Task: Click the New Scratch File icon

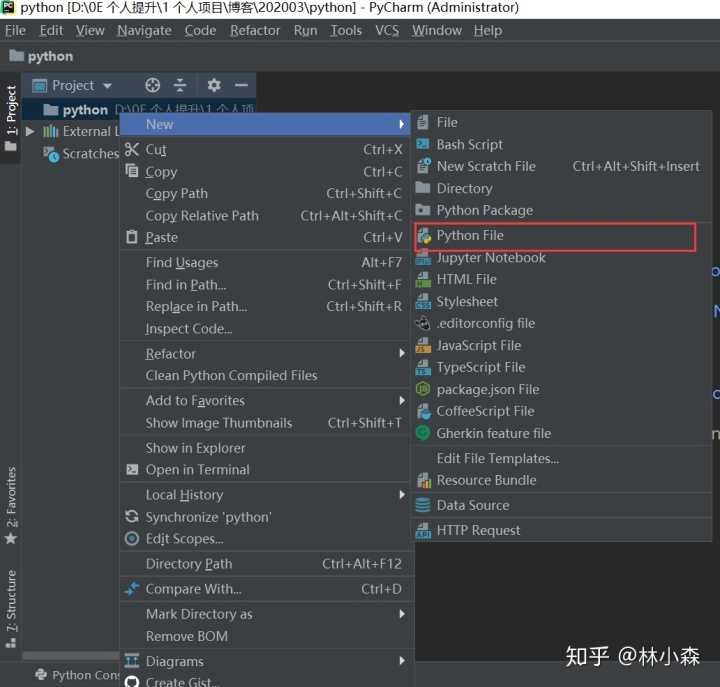Action: pos(423,166)
